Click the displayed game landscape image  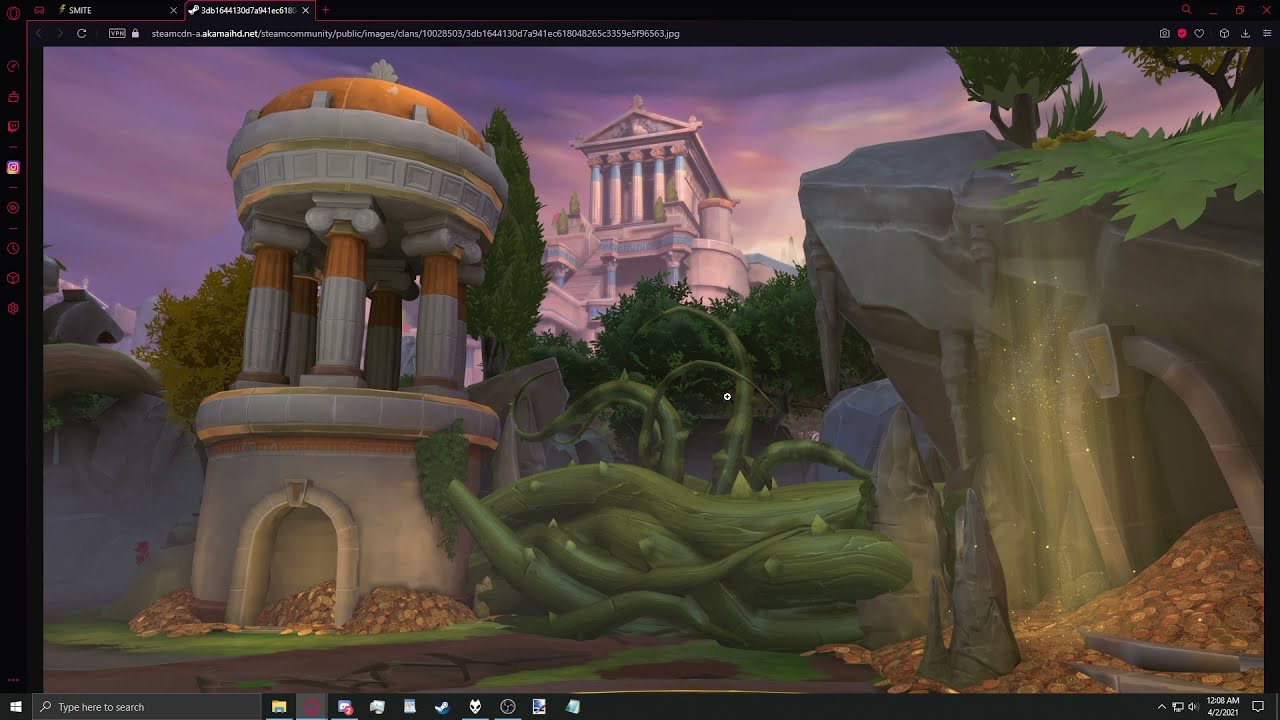pyautogui.click(x=653, y=369)
